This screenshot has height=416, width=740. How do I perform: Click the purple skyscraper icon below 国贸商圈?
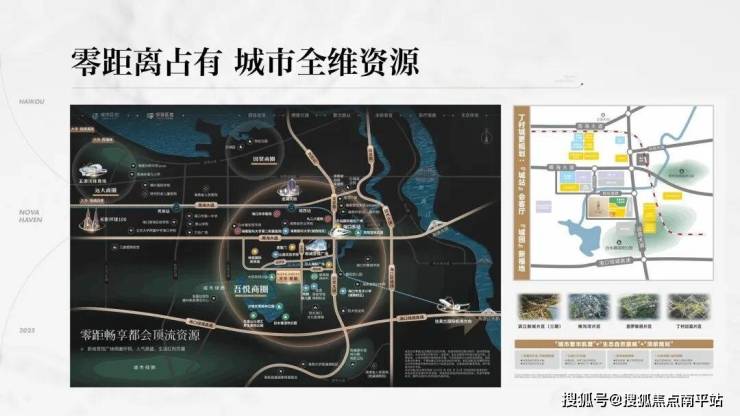(x=289, y=187)
